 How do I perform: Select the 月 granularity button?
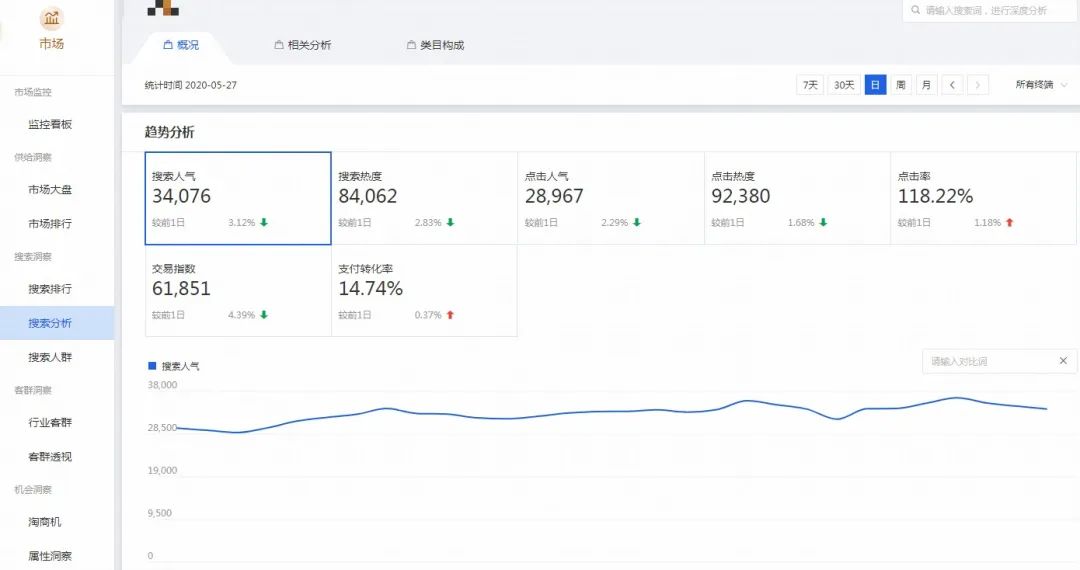pos(926,85)
